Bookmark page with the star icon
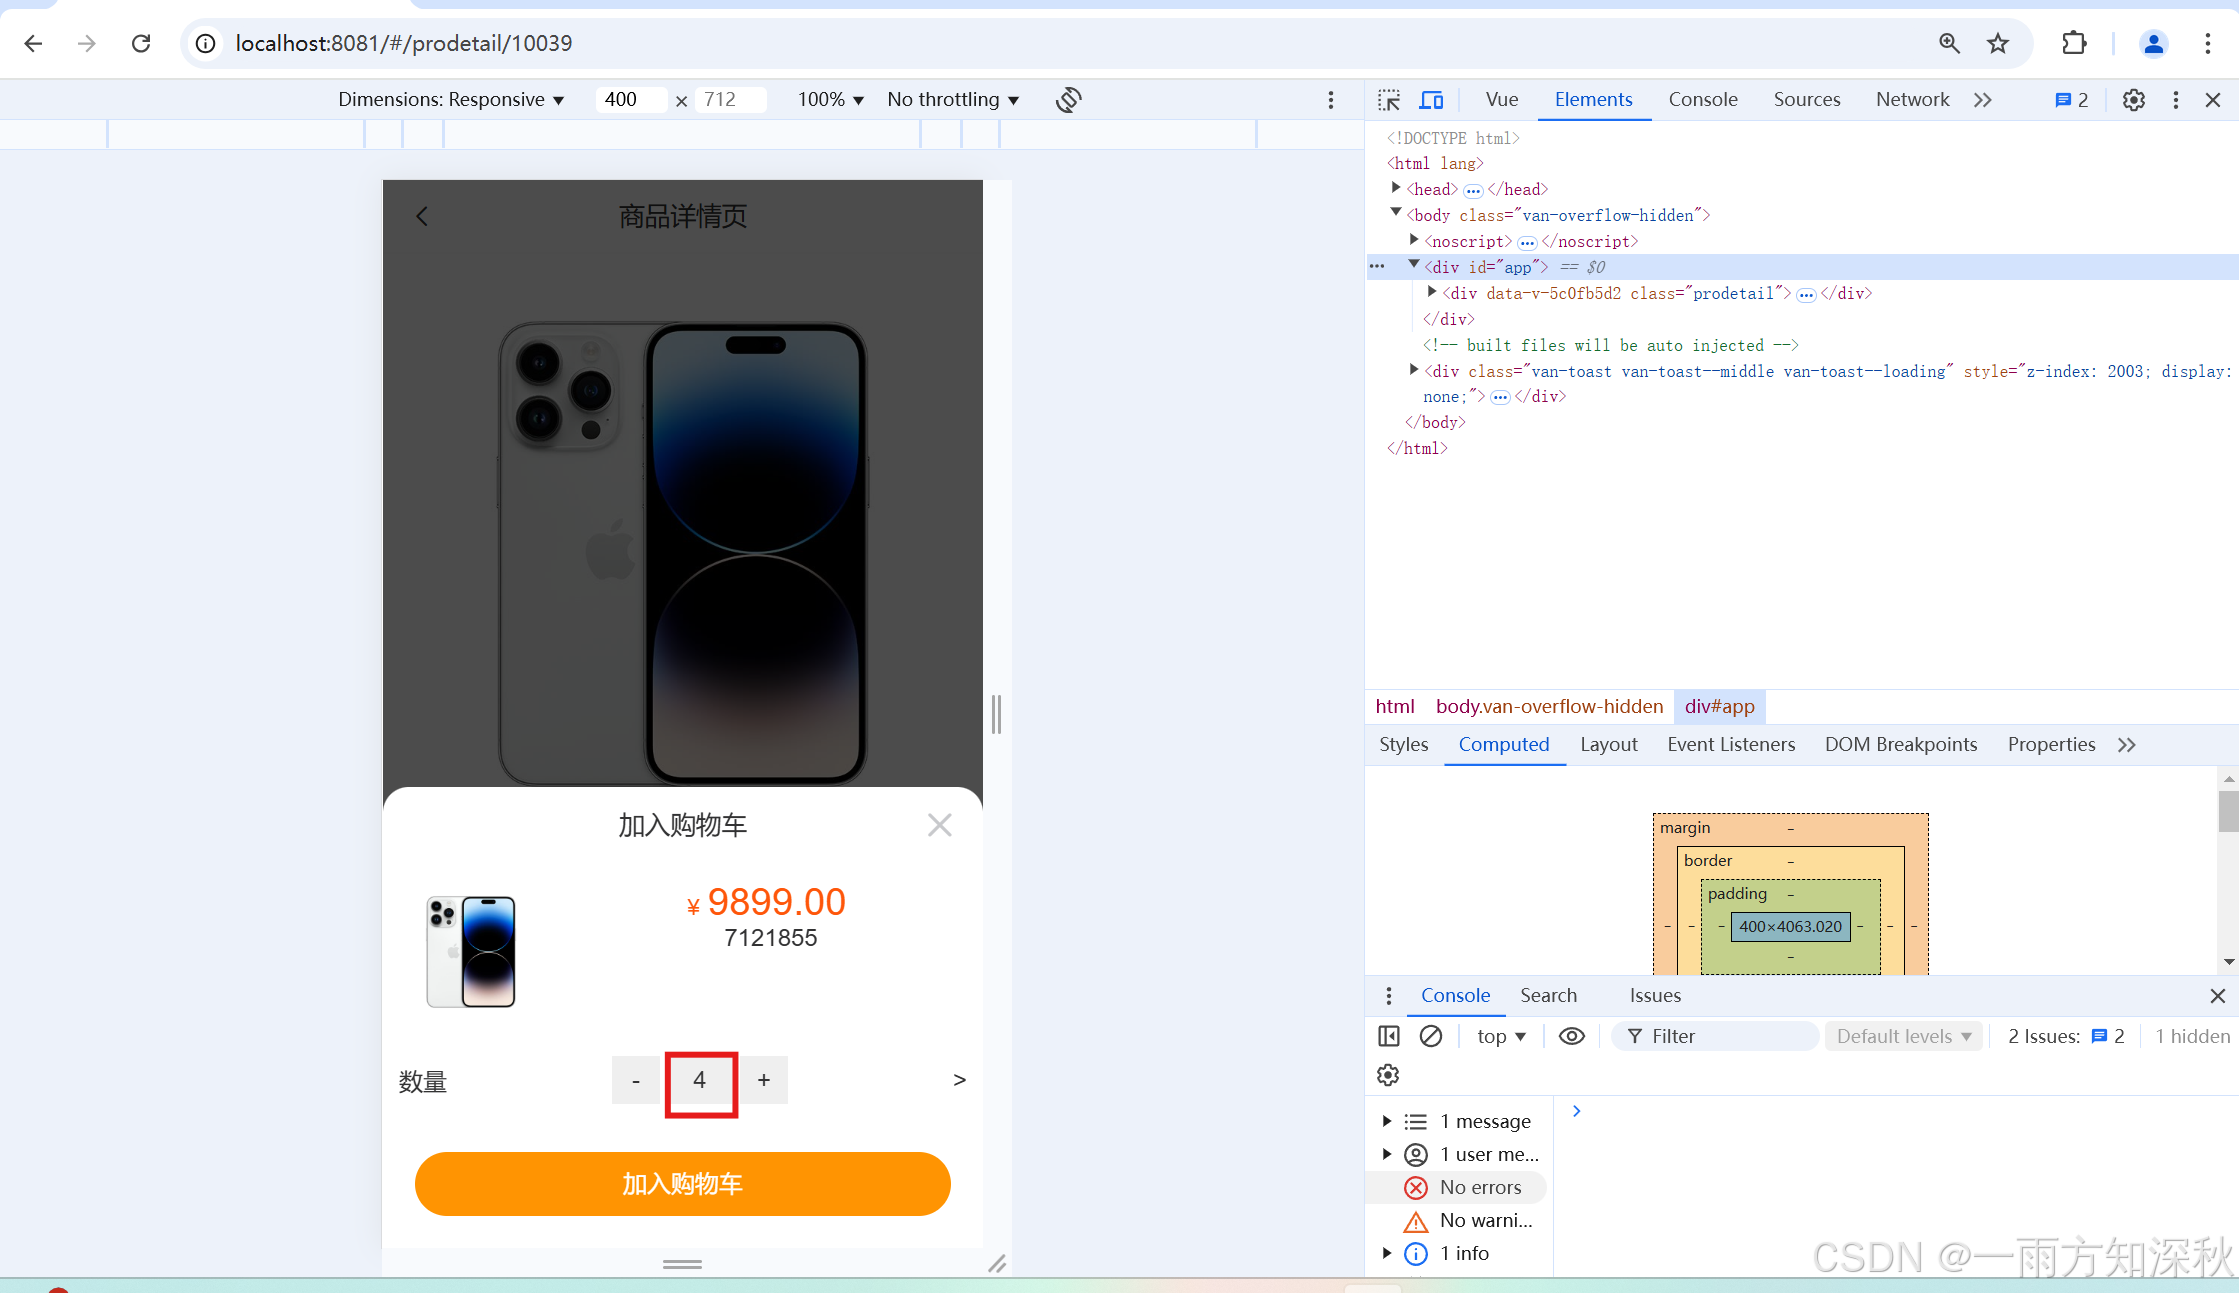Viewport: 2239px width, 1293px height. [x=1997, y=43]
